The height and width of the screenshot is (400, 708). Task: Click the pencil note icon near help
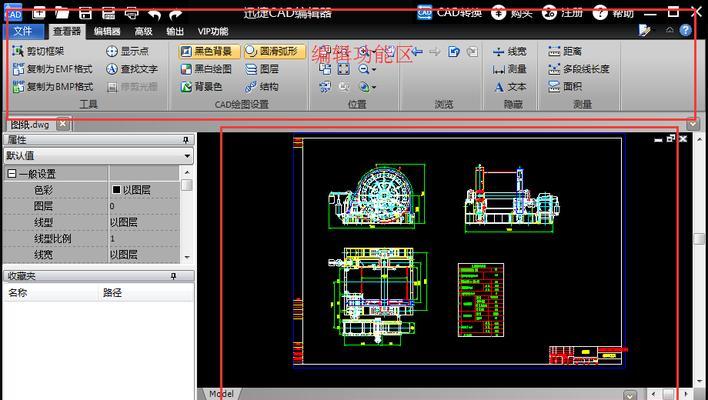pyautogui.click(x=645, y=31)
